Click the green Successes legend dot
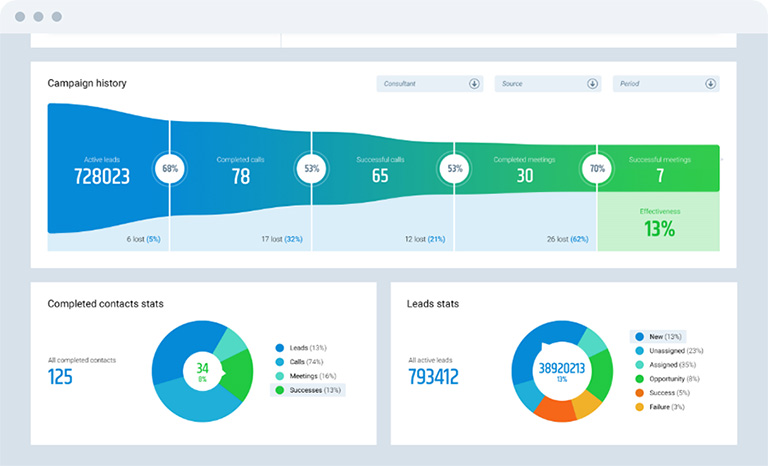768x466 pixels. tap(279, 390)
